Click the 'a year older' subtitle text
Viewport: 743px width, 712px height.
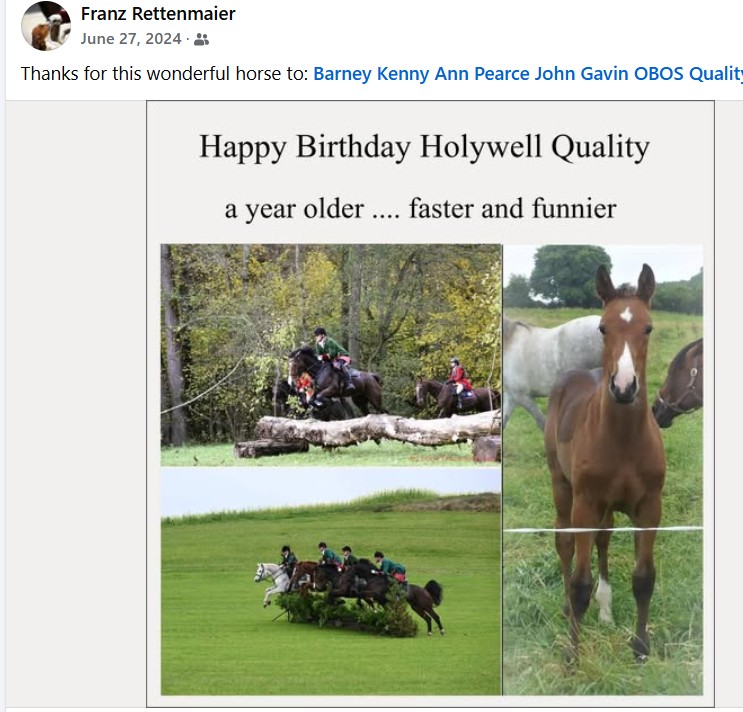tap(420, 208)
